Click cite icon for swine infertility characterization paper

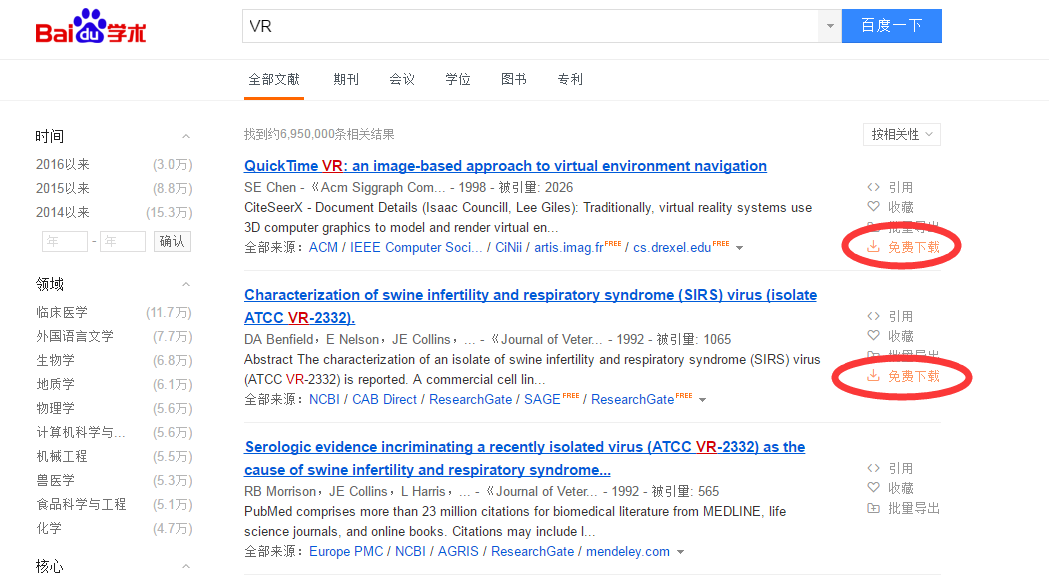(x=873, y=316)
